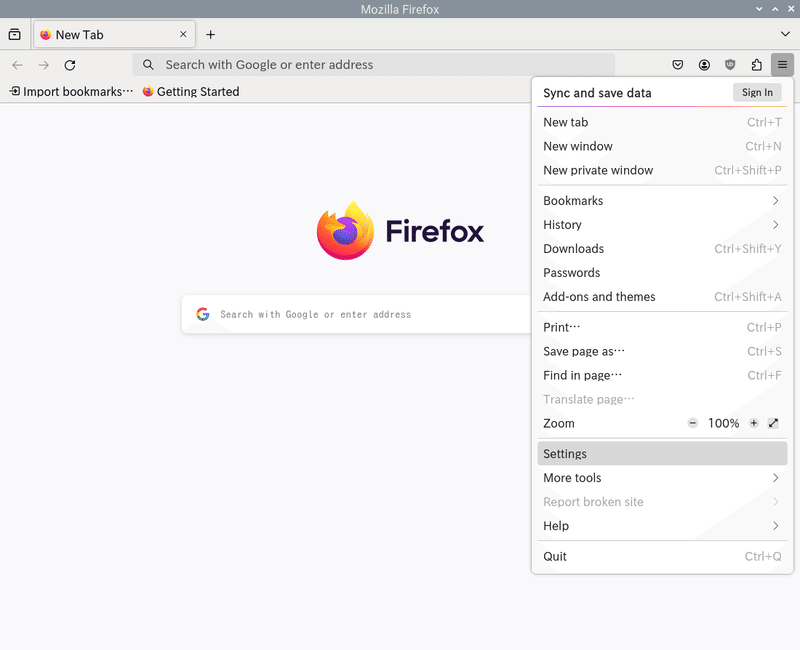Click the Firefox logo on page
Viewport: 800px width, 650px height.
tap(400, 231)
